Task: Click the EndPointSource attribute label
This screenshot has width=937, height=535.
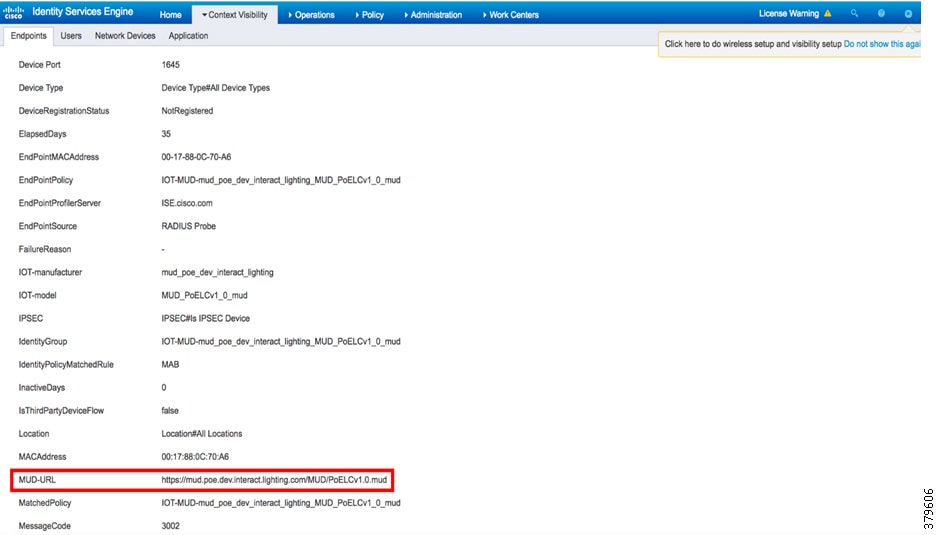Action: 47,226
